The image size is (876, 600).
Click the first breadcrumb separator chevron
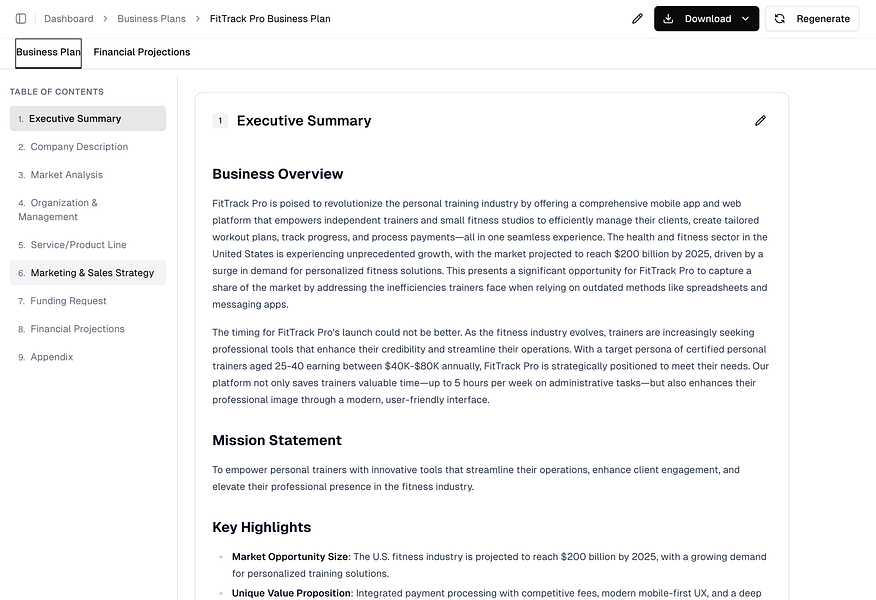(105, 18)
